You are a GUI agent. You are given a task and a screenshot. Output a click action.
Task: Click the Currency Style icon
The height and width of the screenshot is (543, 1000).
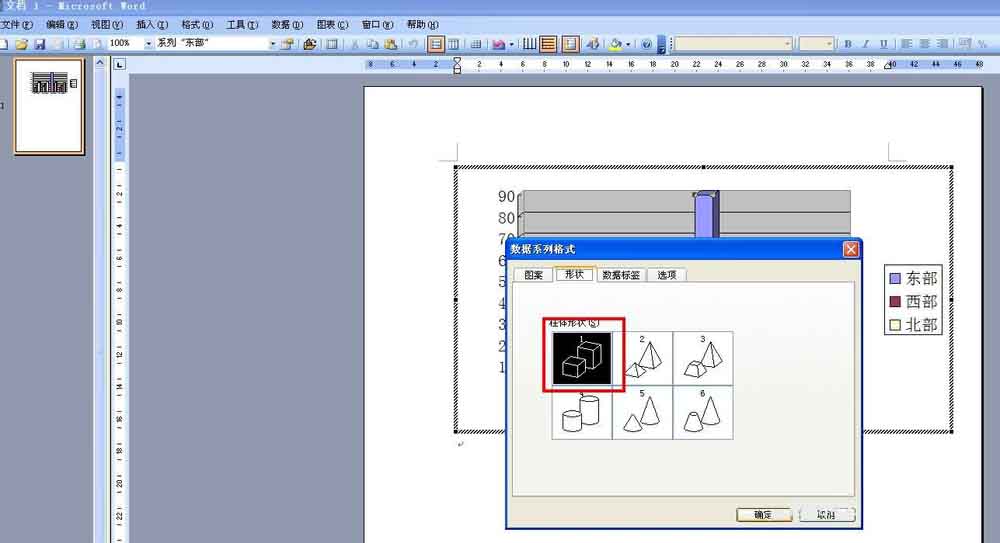point(964,44)
